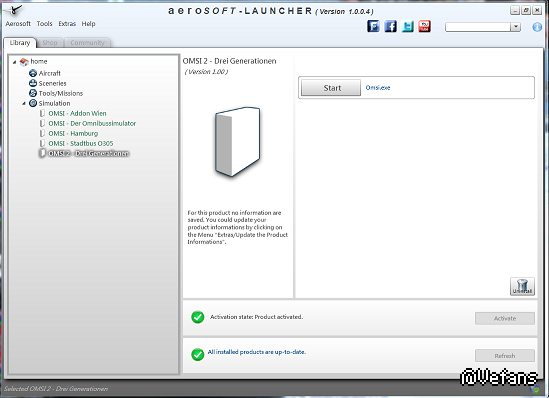Click the Version 1.00 text

207,72
